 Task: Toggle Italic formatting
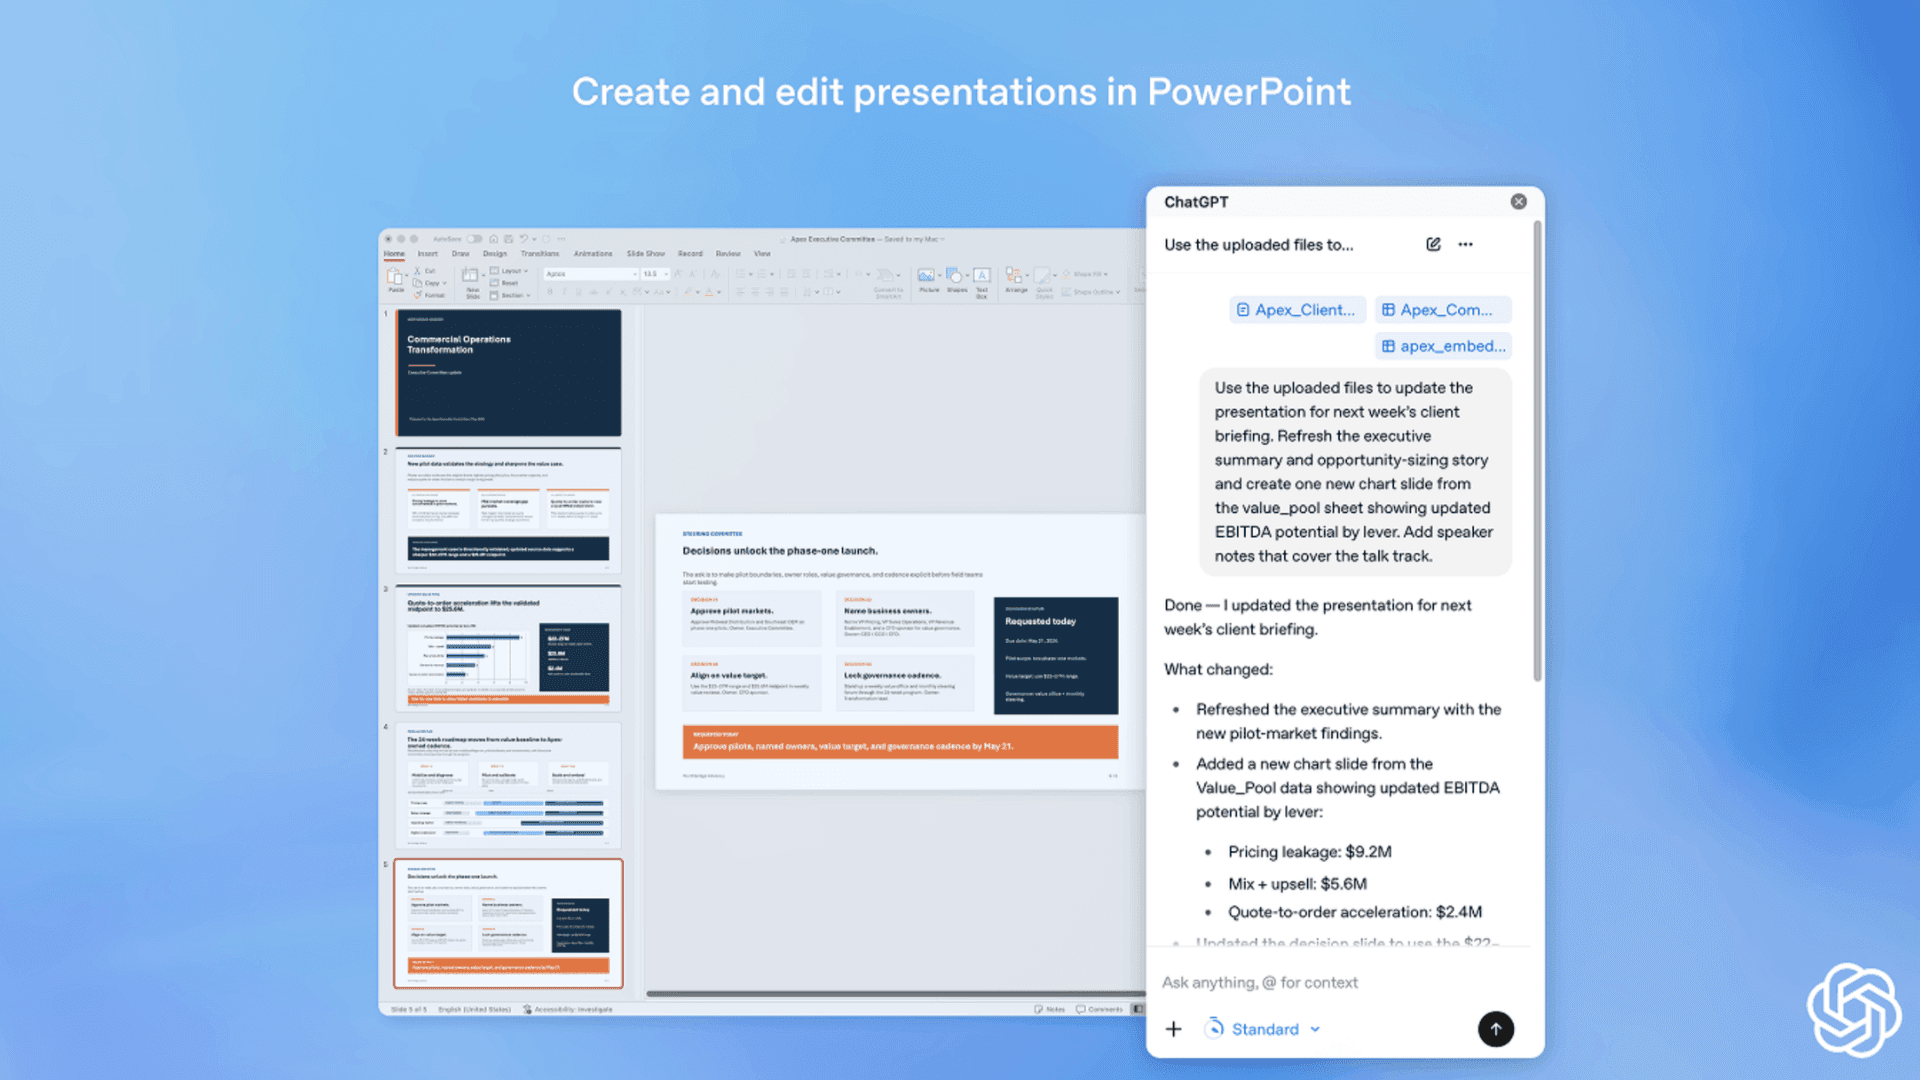[564, 292]
